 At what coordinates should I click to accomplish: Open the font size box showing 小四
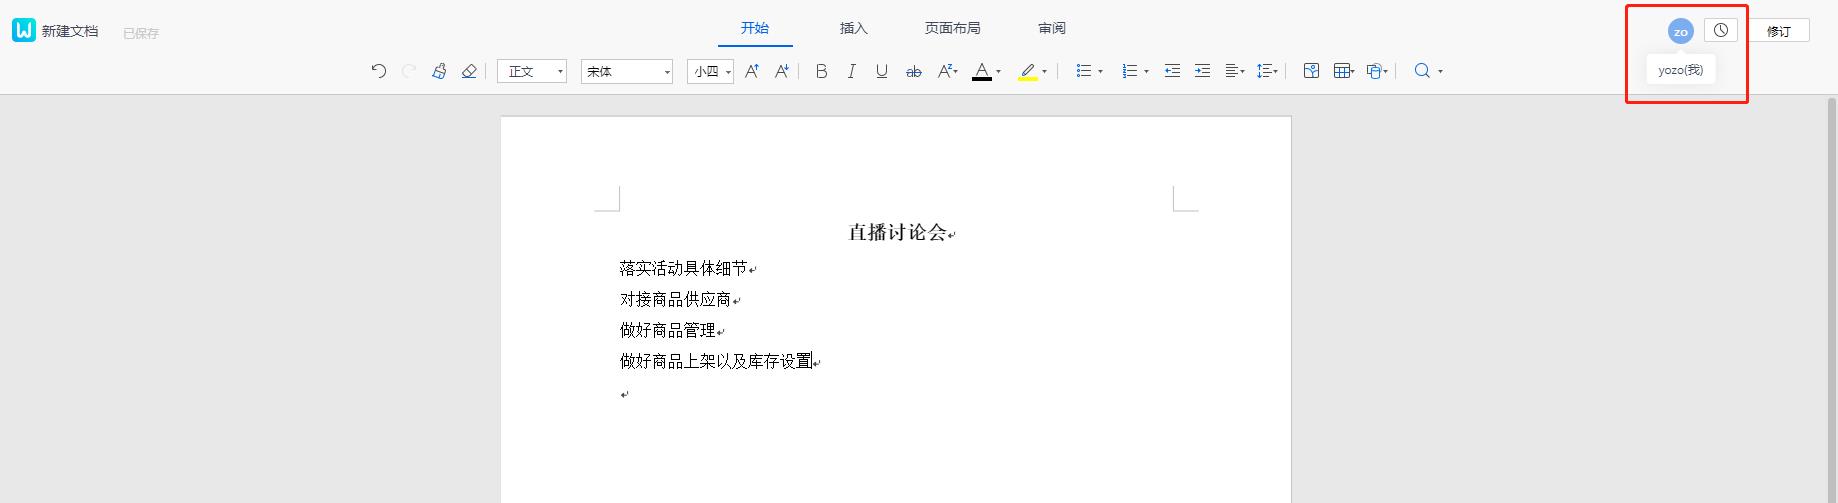tap(710, 71)
